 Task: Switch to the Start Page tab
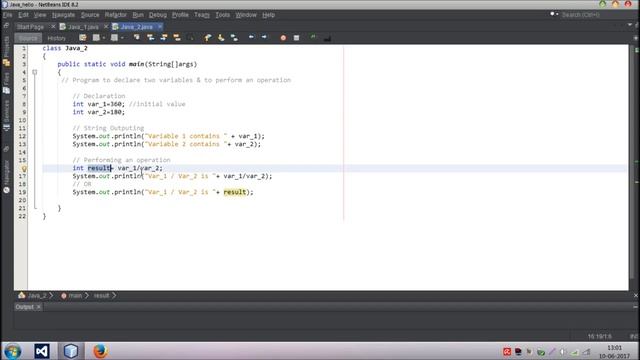[x=31, y=27]
